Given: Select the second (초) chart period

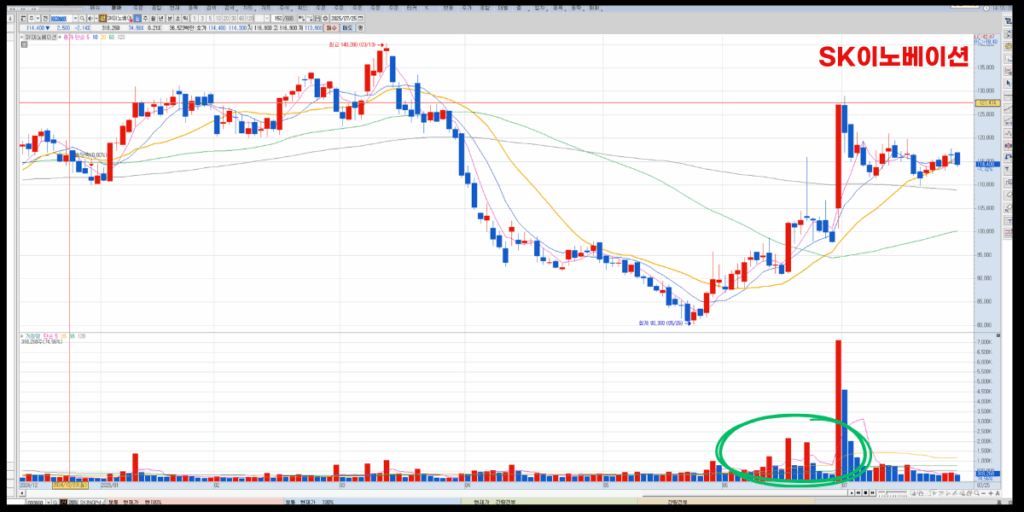Looking at the screenshot, I should point(178,18).
